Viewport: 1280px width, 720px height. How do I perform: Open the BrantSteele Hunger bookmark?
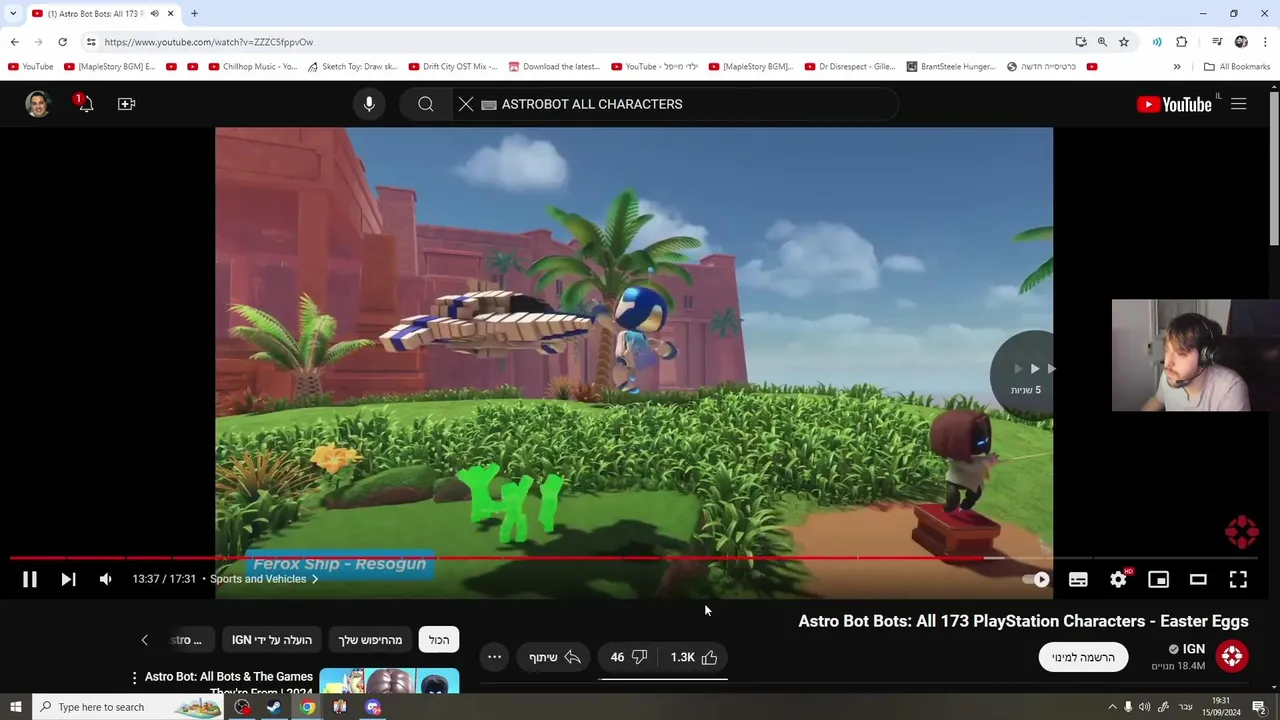tap(951, 67)
